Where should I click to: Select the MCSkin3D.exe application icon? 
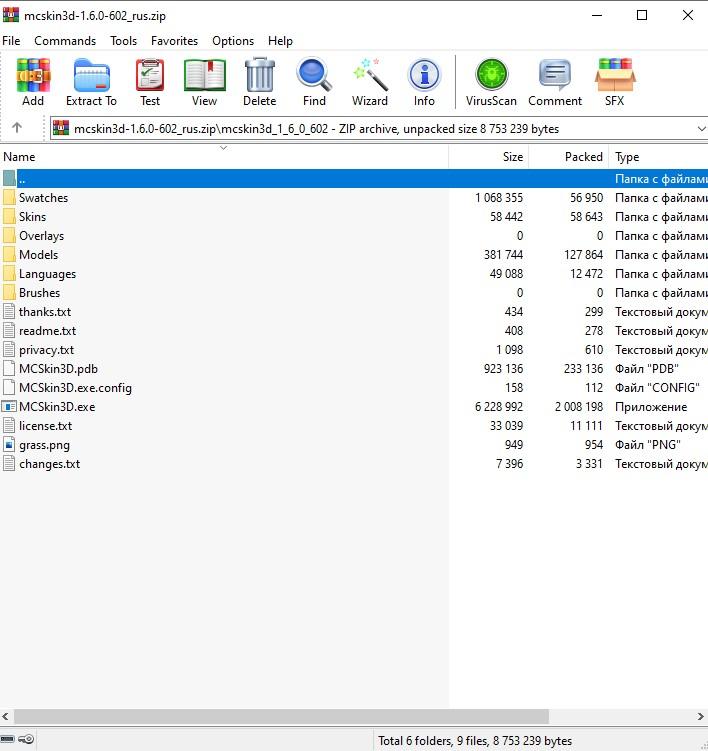tap(9, 407)
